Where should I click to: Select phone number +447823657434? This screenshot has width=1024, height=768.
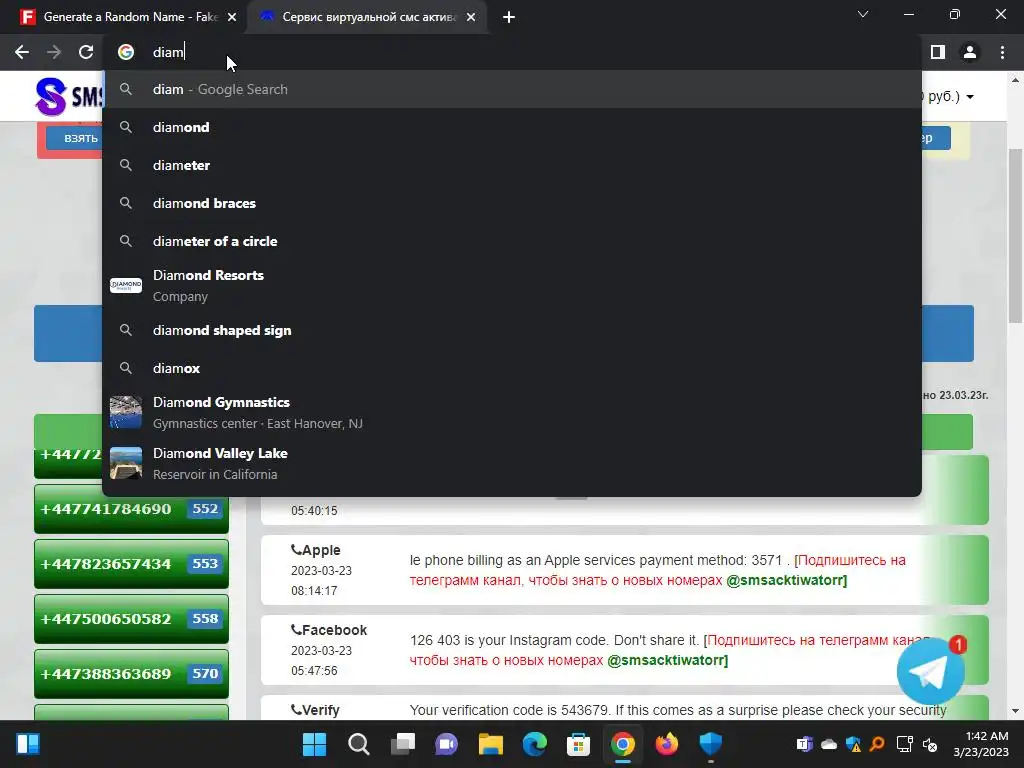pyautogui.click(x=131, y=564)
